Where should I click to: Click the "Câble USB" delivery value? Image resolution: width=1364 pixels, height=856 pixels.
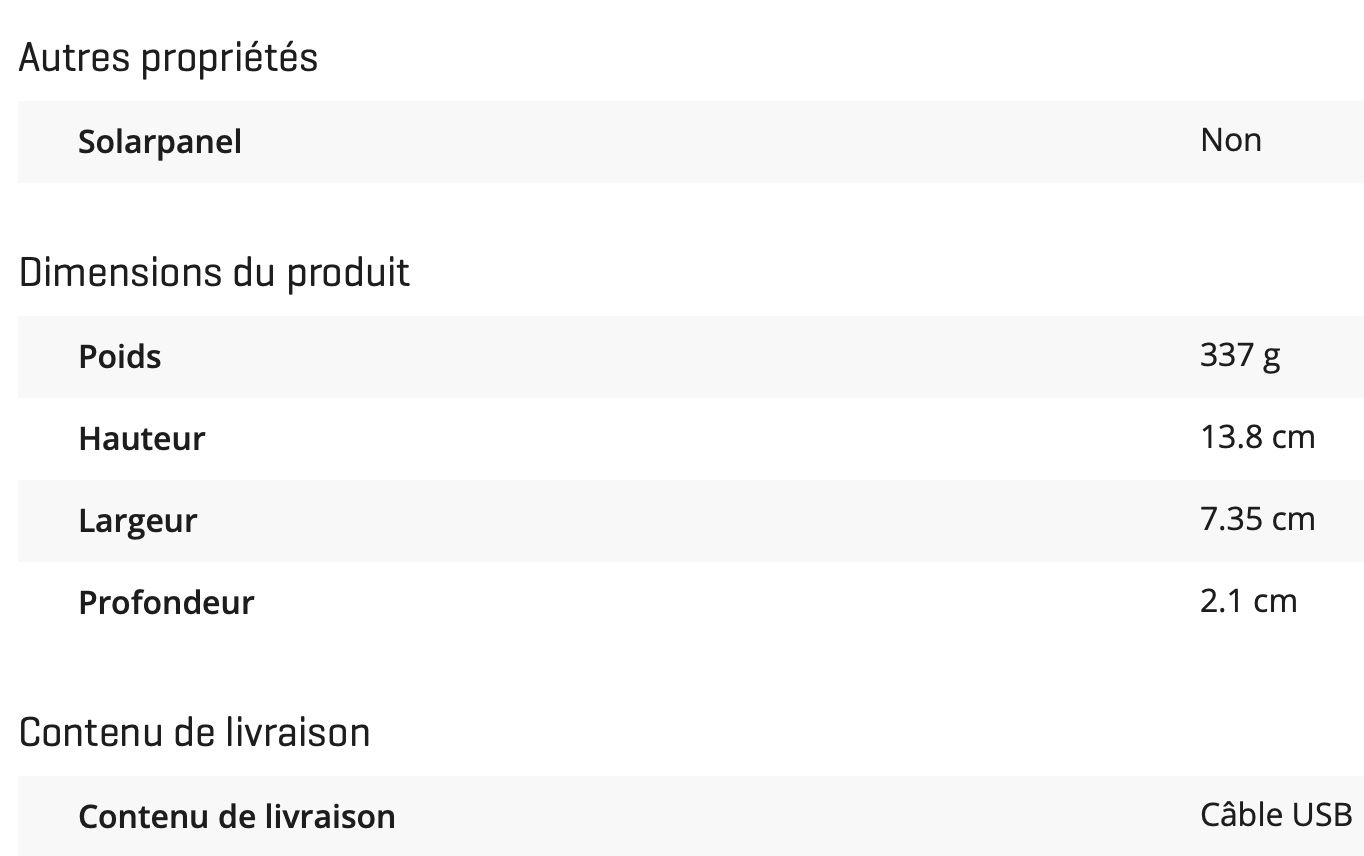(x=1277, y=814)
